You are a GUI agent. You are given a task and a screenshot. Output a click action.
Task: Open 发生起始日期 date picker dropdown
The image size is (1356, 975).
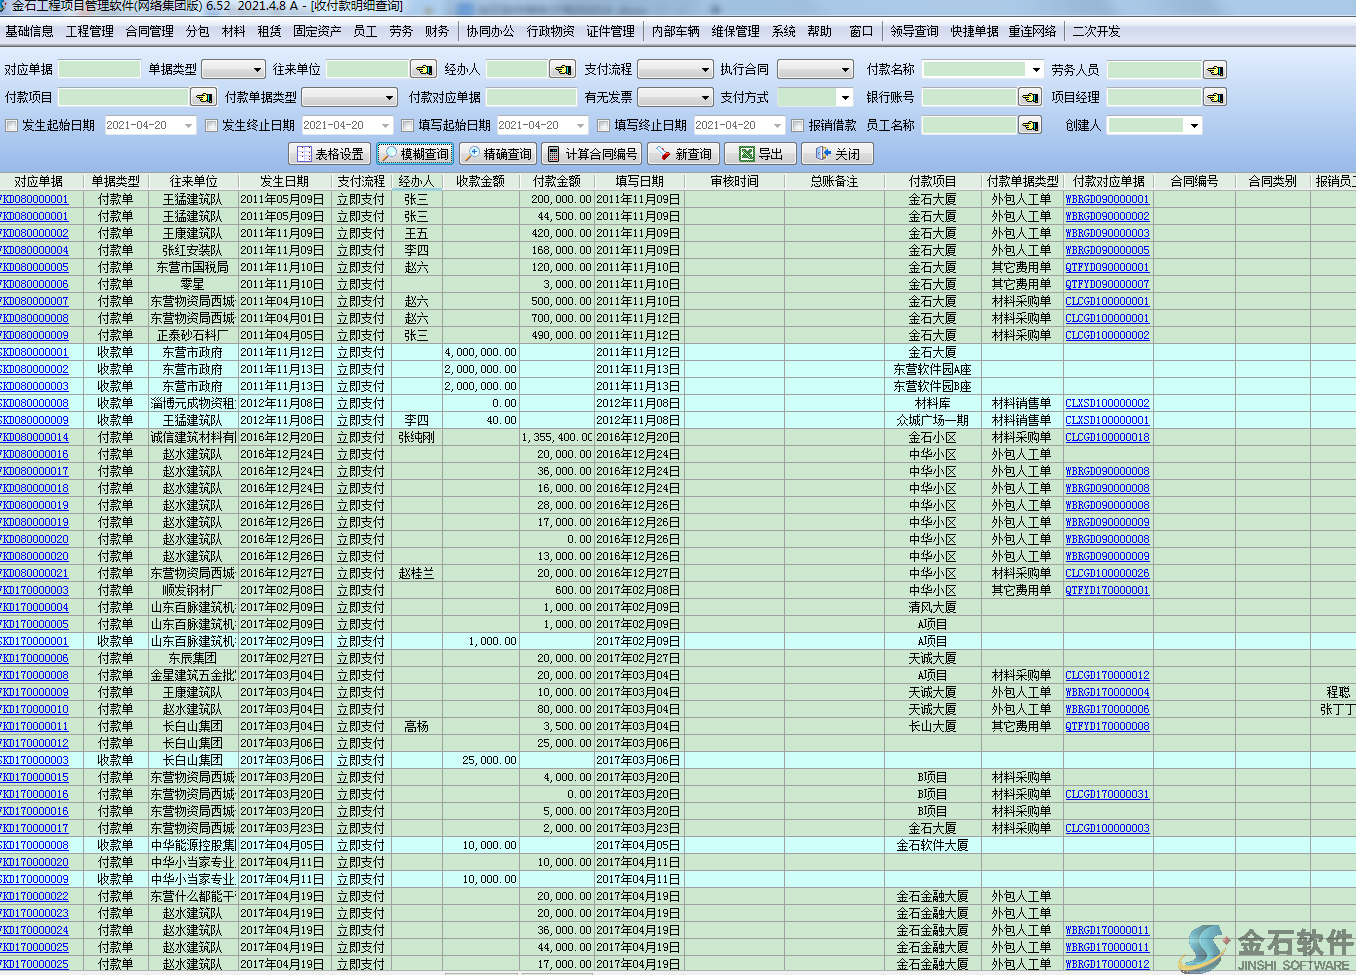pos(188,125)
